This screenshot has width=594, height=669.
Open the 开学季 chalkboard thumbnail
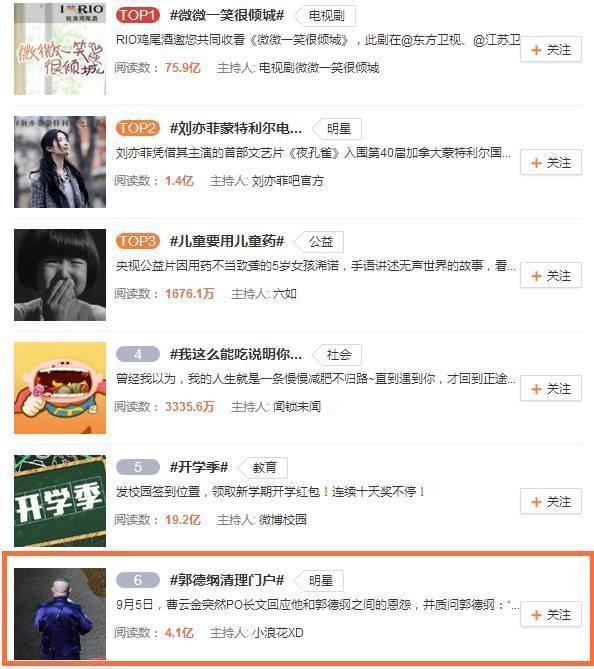pyautogui.click(x=60, y=501)
